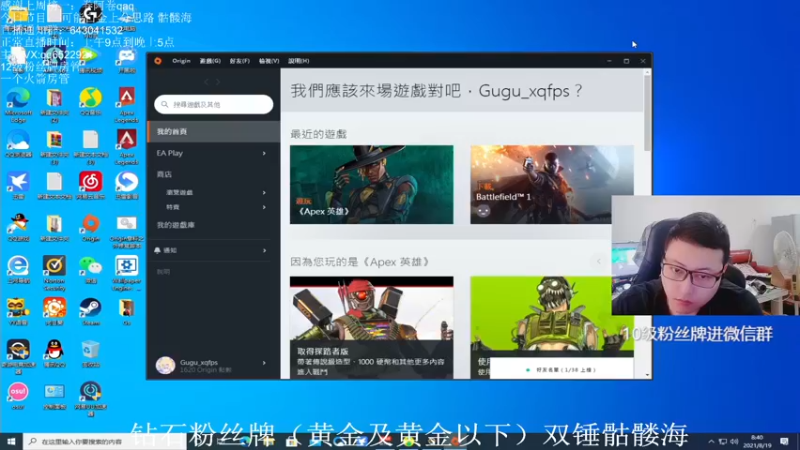Open the Recycle Bin desktop icon
This screenshot has width=800, height=450.
pyautogui.click(x=90, y=354)
